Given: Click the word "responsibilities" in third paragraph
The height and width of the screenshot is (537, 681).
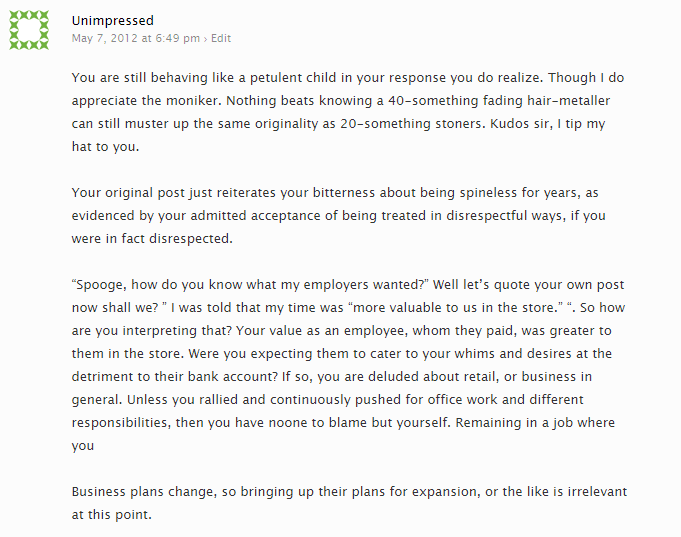Looking at the screenshot, I should pyautogui.click(x=122, y=423).
